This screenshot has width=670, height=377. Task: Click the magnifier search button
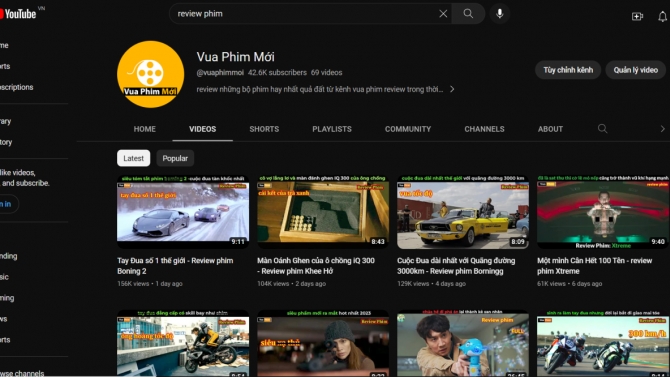point(468,14)
